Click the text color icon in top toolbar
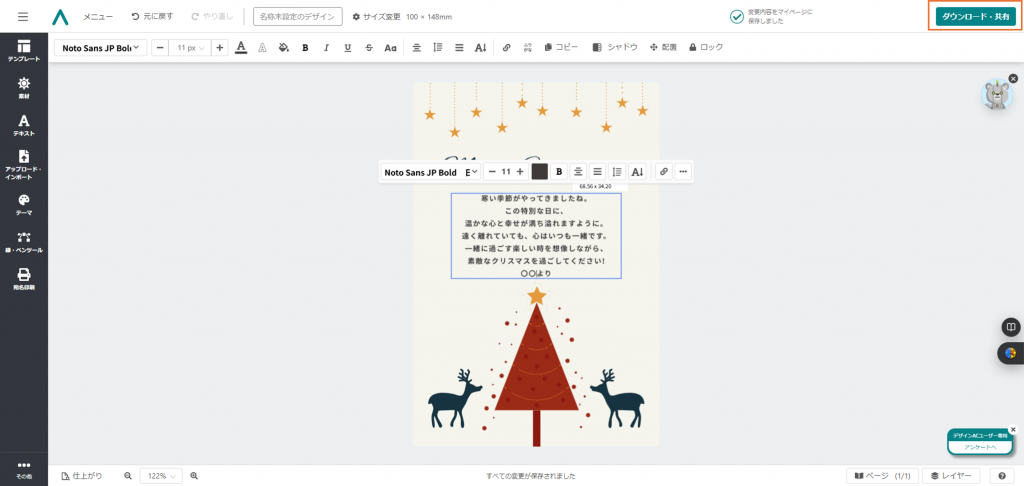Viewport: 1024px width, 486px height. tap(241, 47)
